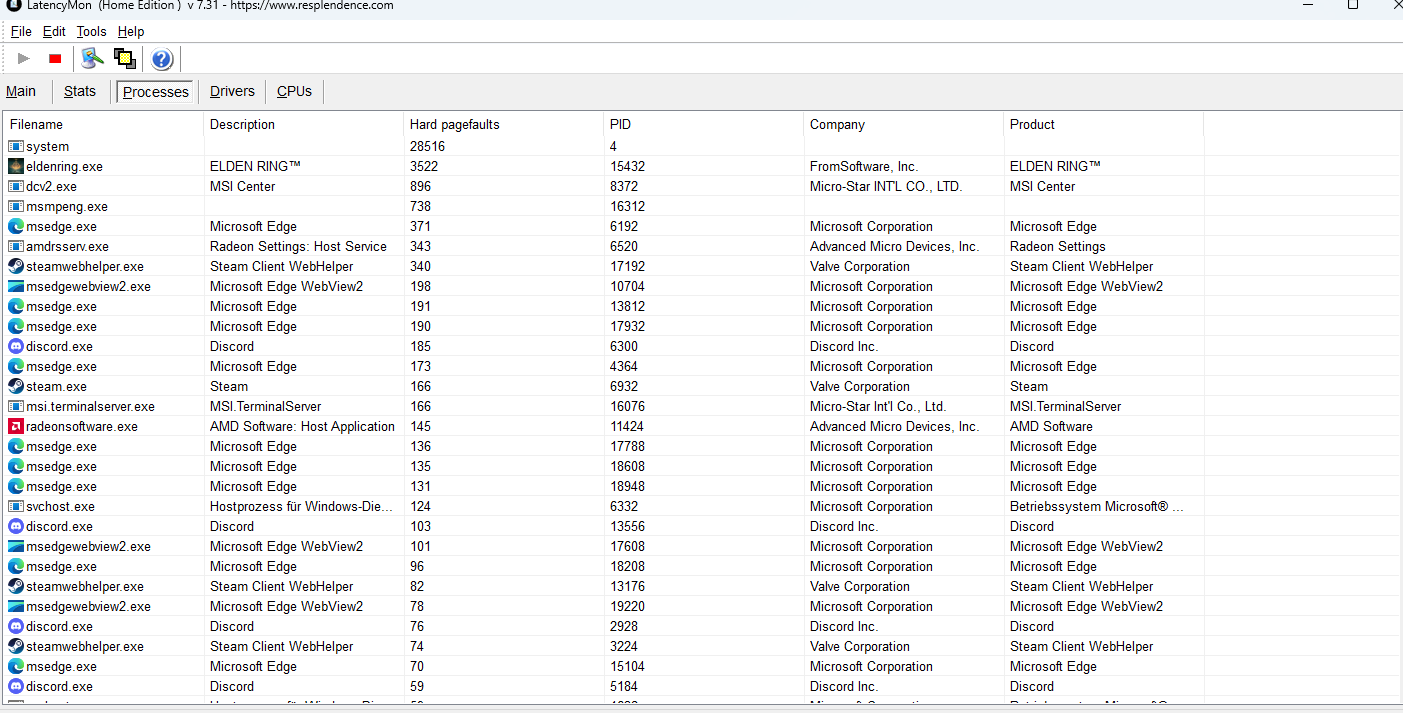Screen dimensions: 1403x713
Task: Click the eldenring.exe process icon
Action: coord(16,166)
